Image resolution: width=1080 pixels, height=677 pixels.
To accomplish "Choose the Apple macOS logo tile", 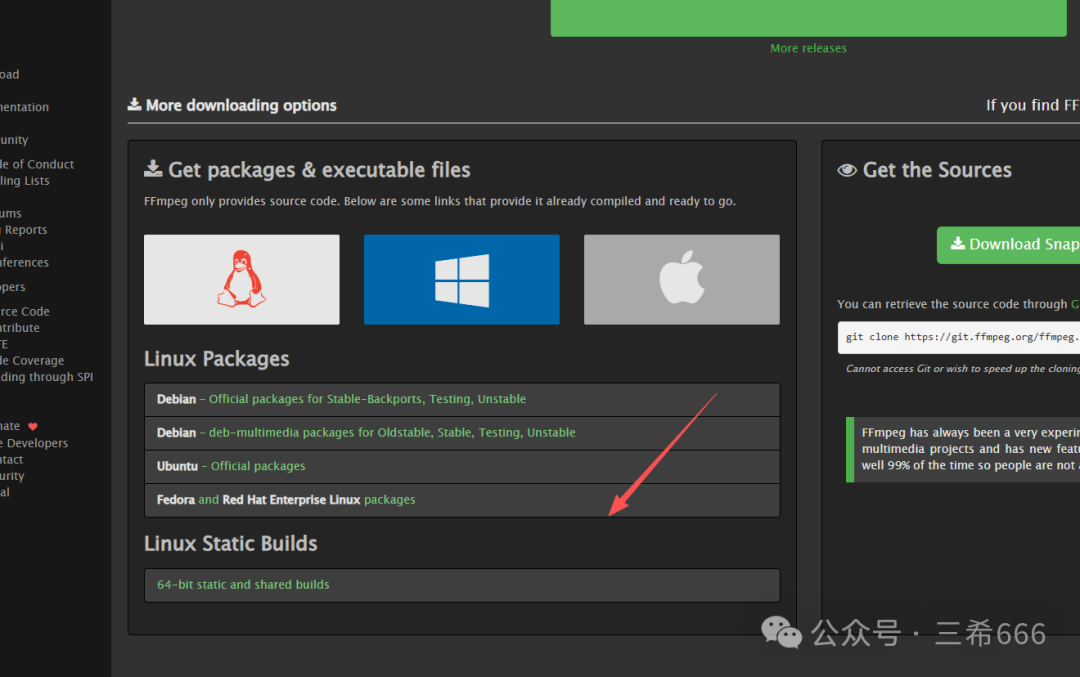I will click(681, 279).
